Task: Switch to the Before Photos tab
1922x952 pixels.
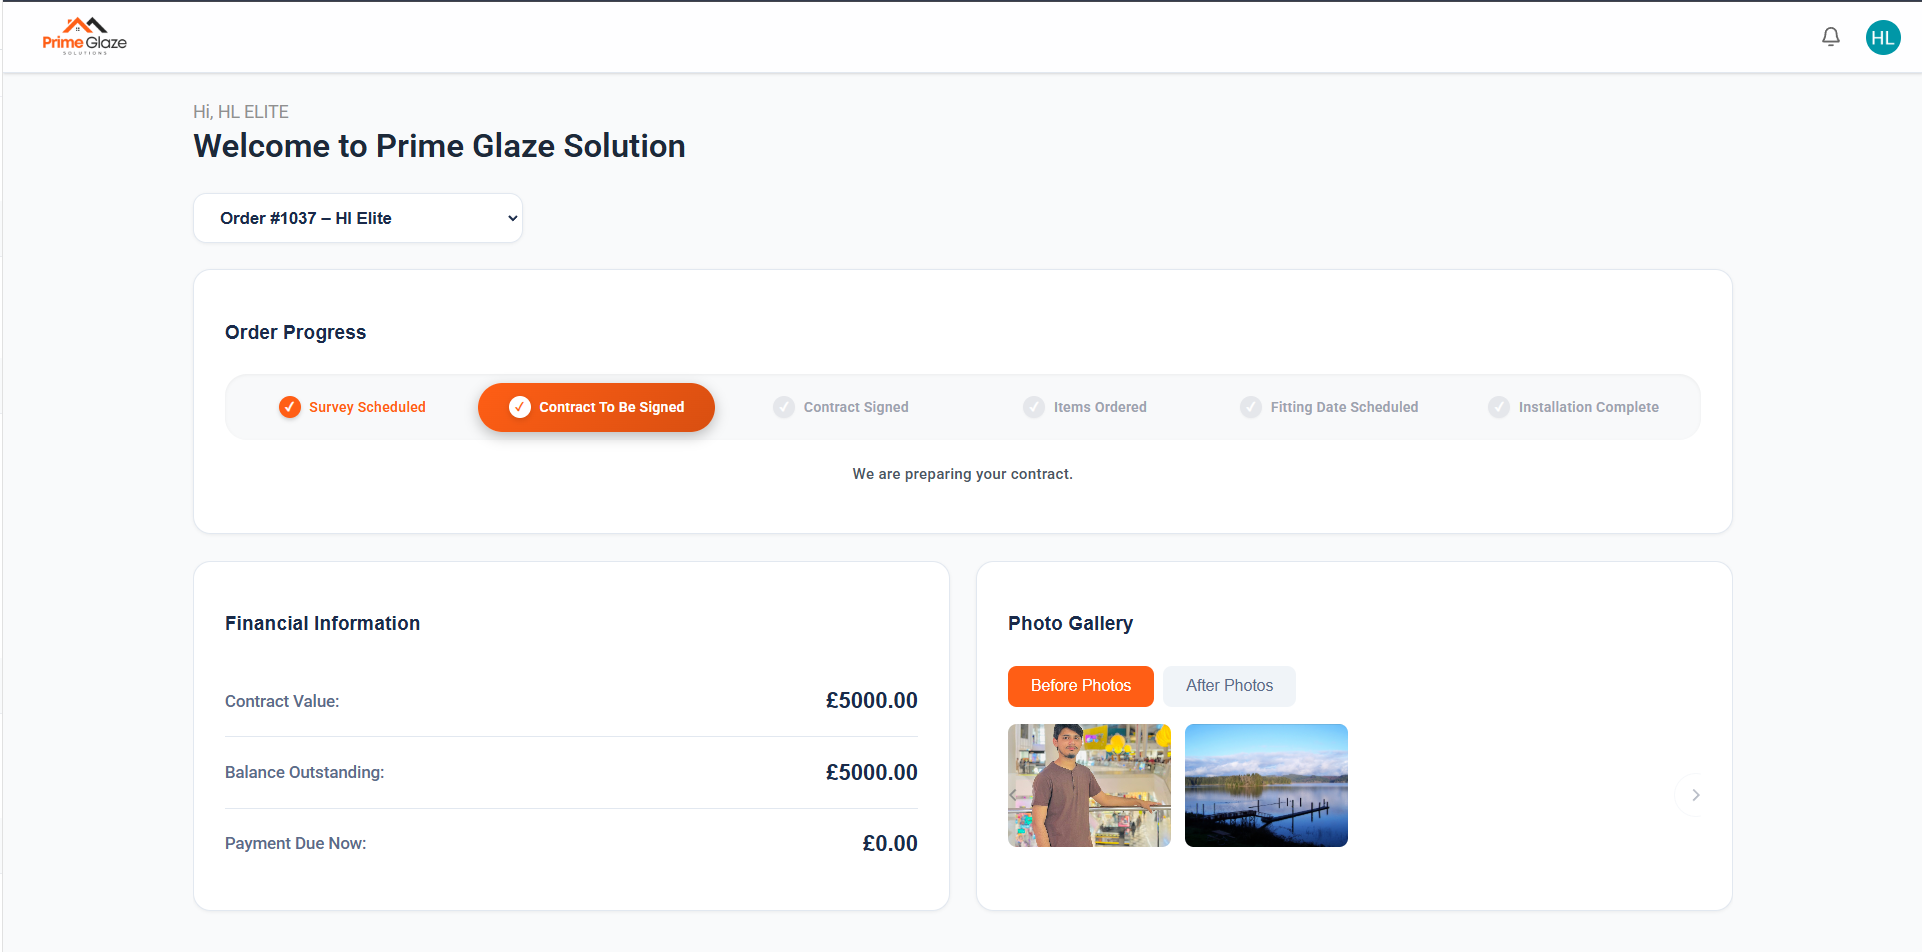Action: point(1080,686)
